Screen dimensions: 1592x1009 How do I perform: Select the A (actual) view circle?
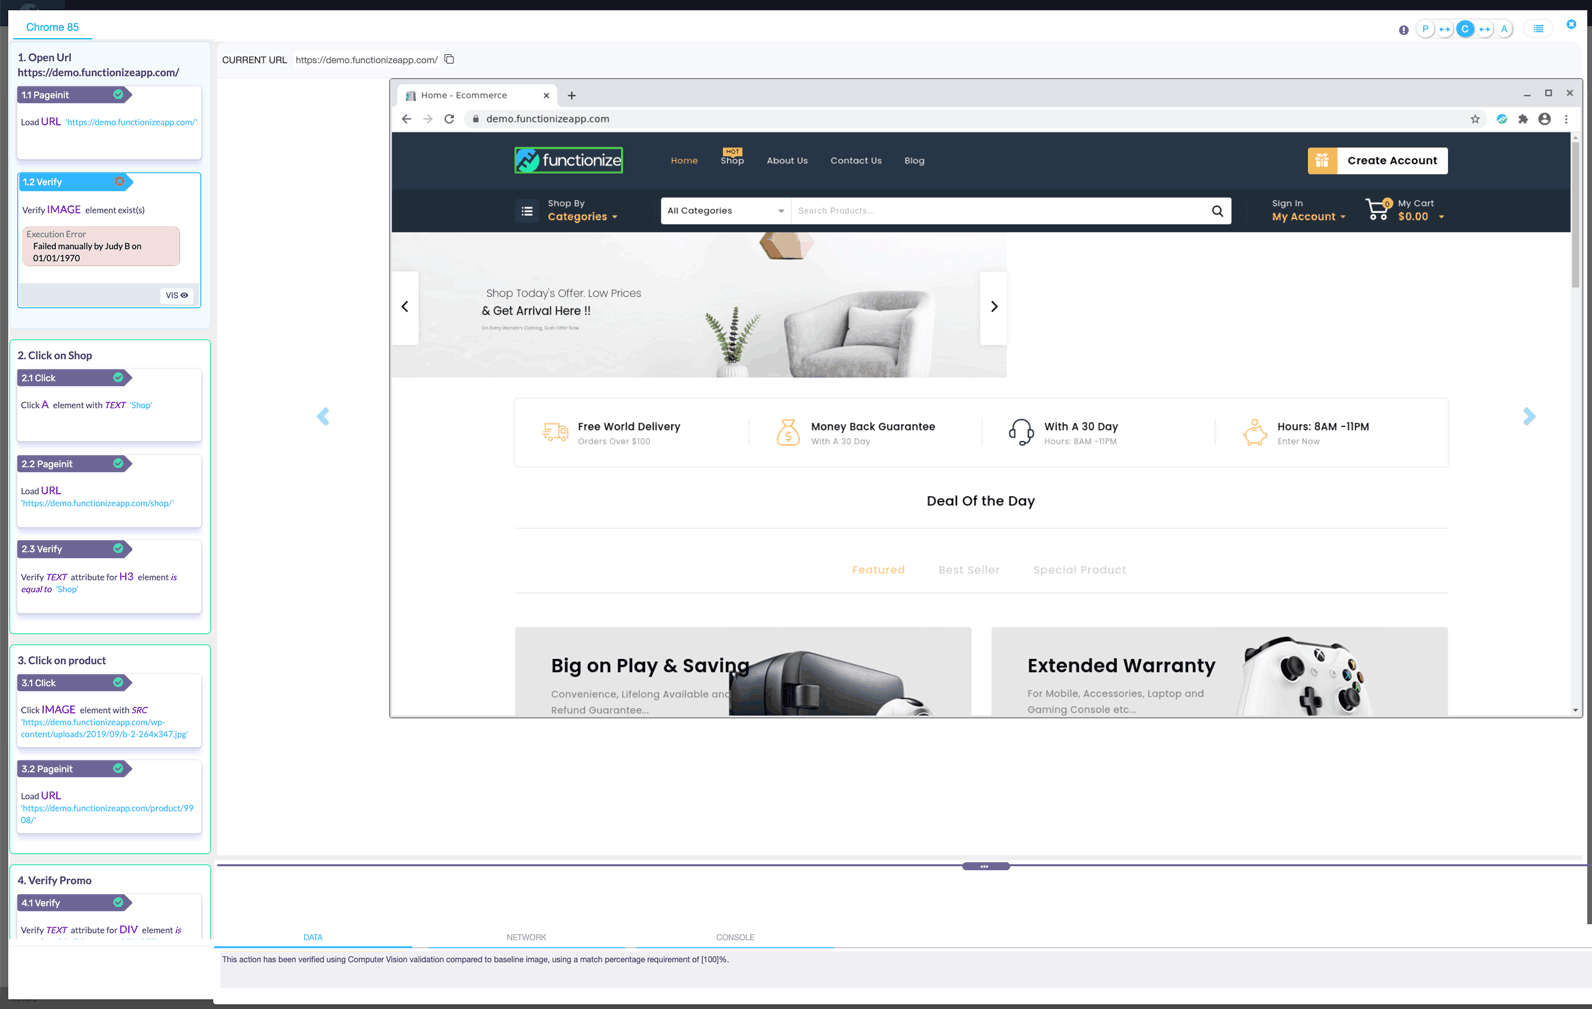1504,29
